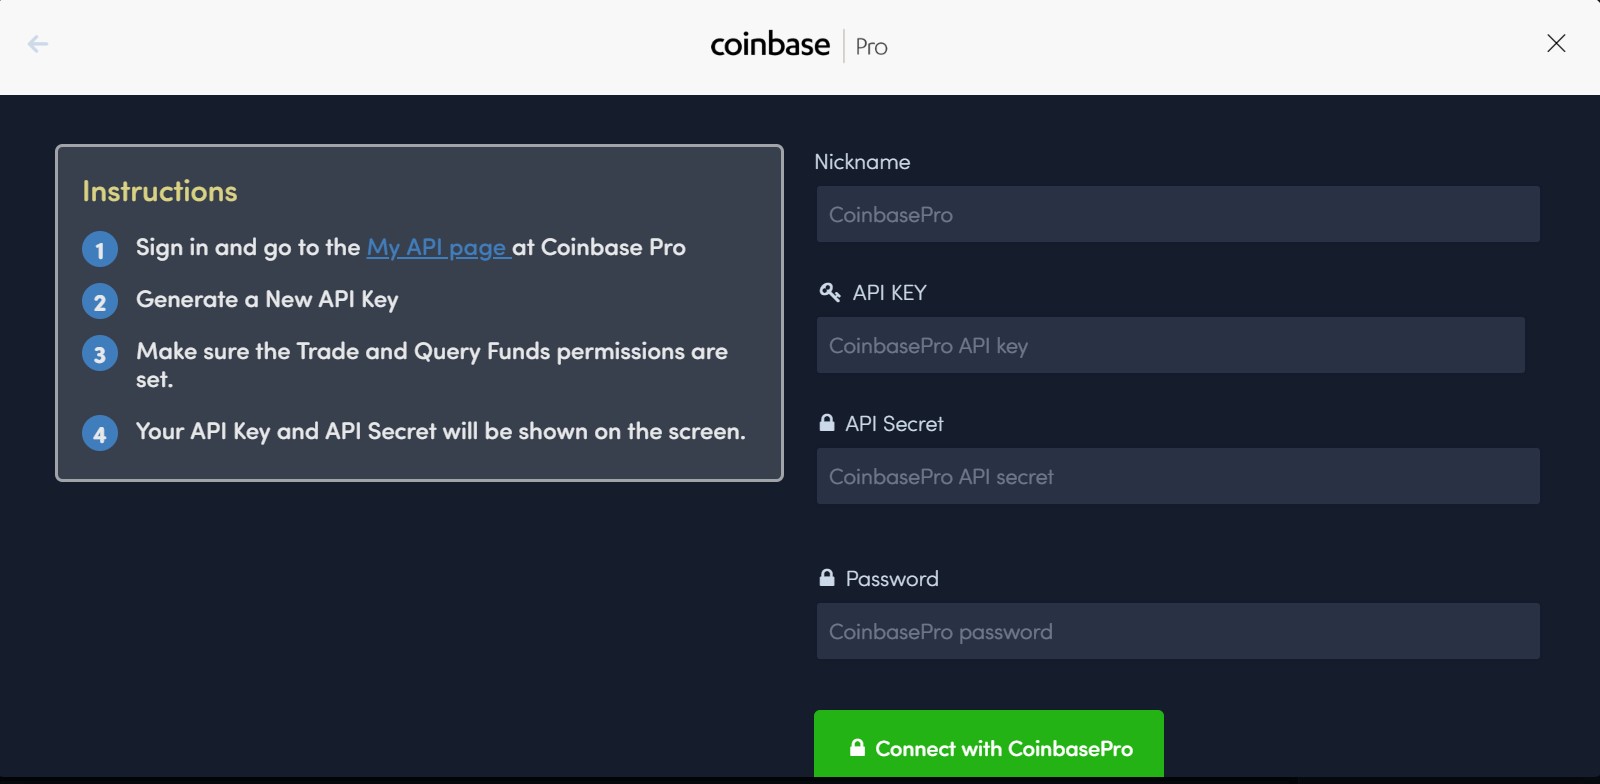Open the My API page link
The image size is (1600, 784).
tap(438, 247)
